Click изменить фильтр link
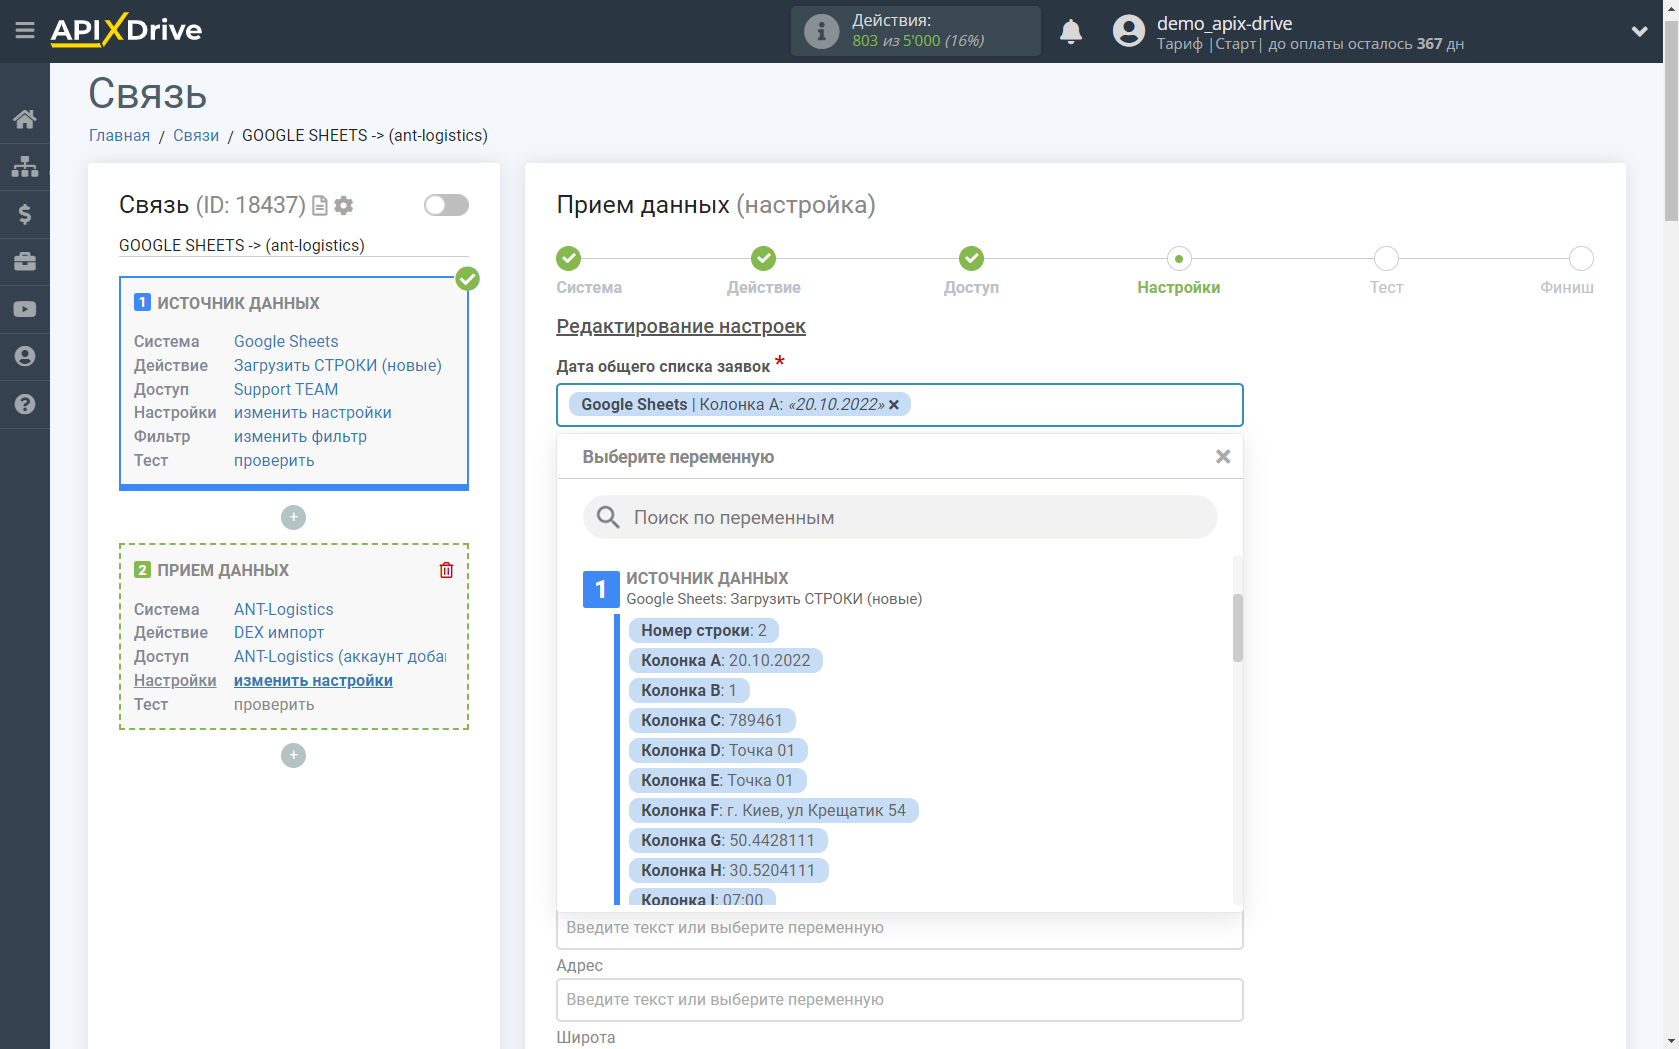Screen dimensions: 1679x1049 pos(300,437)
